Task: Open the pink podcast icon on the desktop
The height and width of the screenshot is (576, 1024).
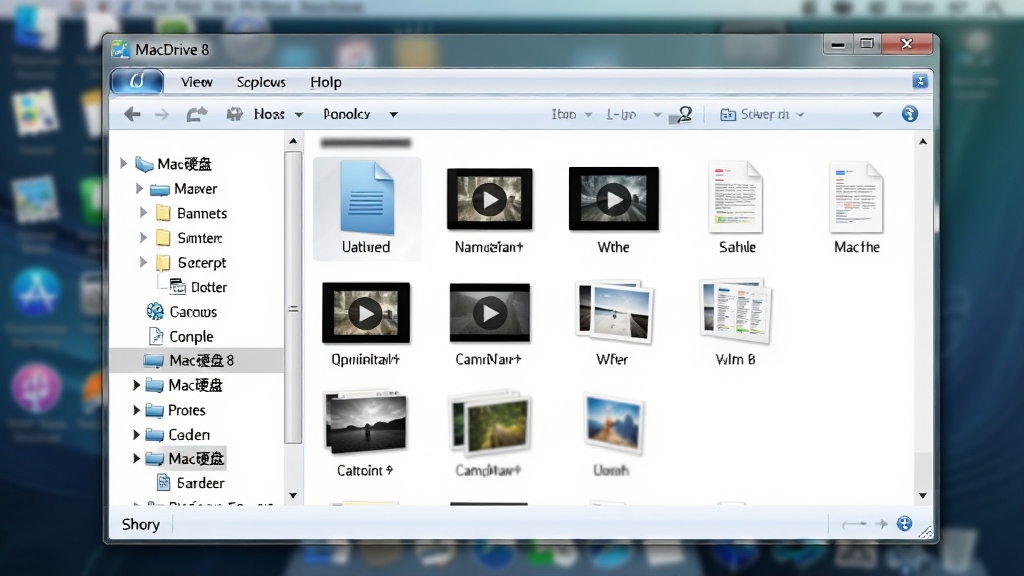Action: pos(36,389)
